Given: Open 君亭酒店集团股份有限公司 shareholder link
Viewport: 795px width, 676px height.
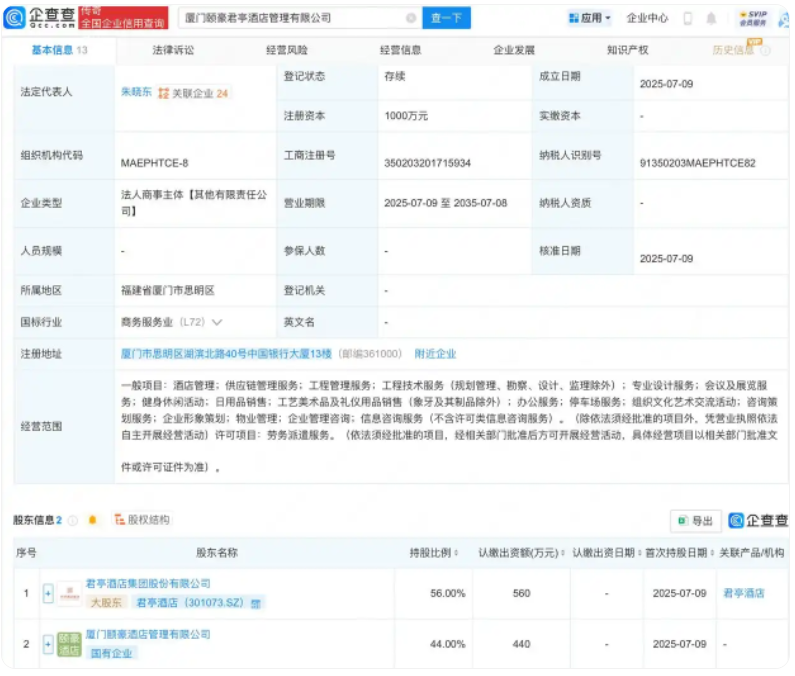Looking at the screenshot, I should 148,584.
